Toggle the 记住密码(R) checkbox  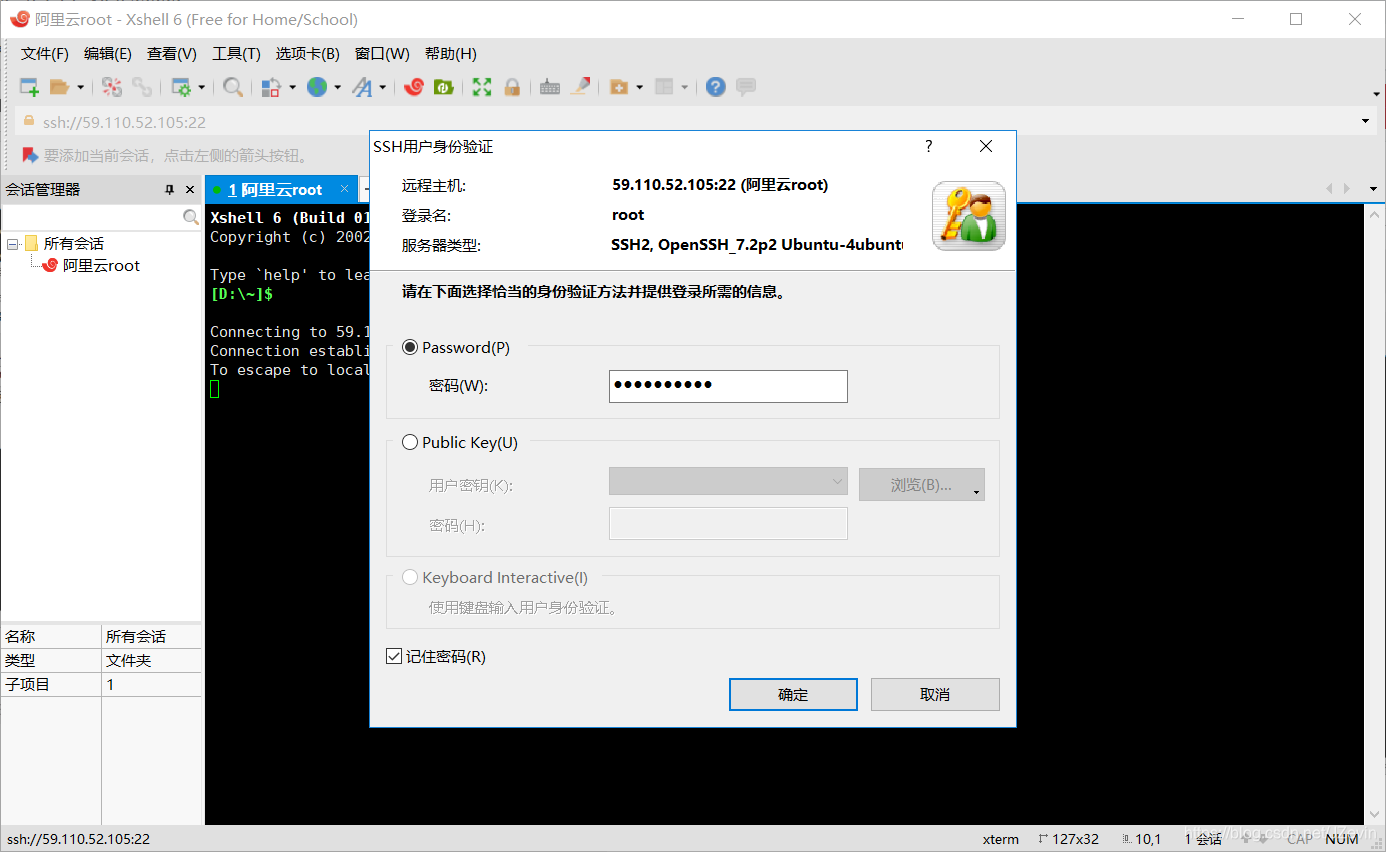pos(394,656)
